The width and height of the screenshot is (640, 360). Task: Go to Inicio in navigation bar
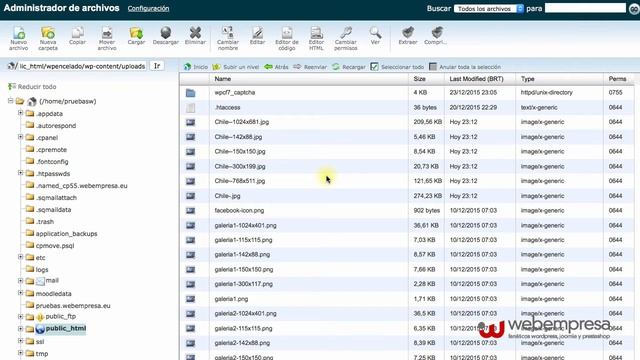coord(196,67)
